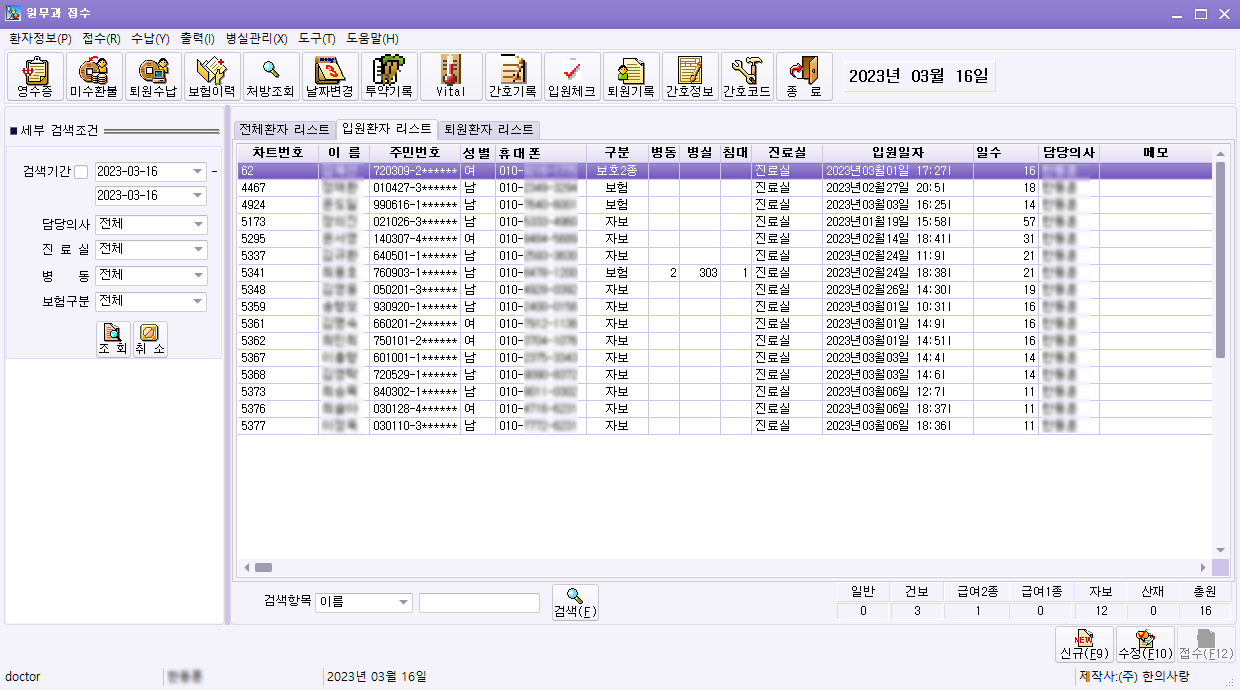Click the search text input field
The image size is (1240, 690).
pos(479,602)
